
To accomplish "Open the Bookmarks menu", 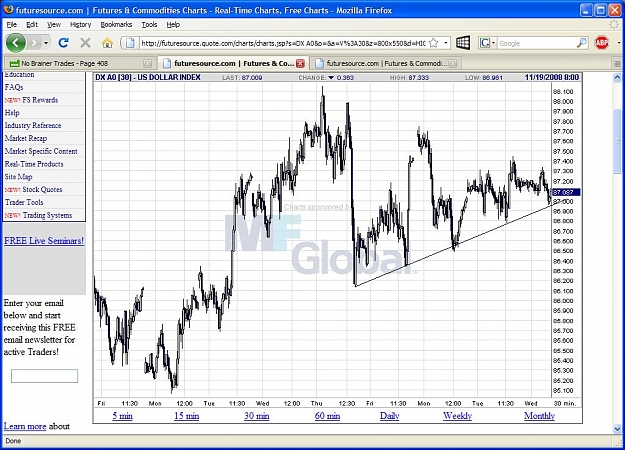I will point(116,24).
